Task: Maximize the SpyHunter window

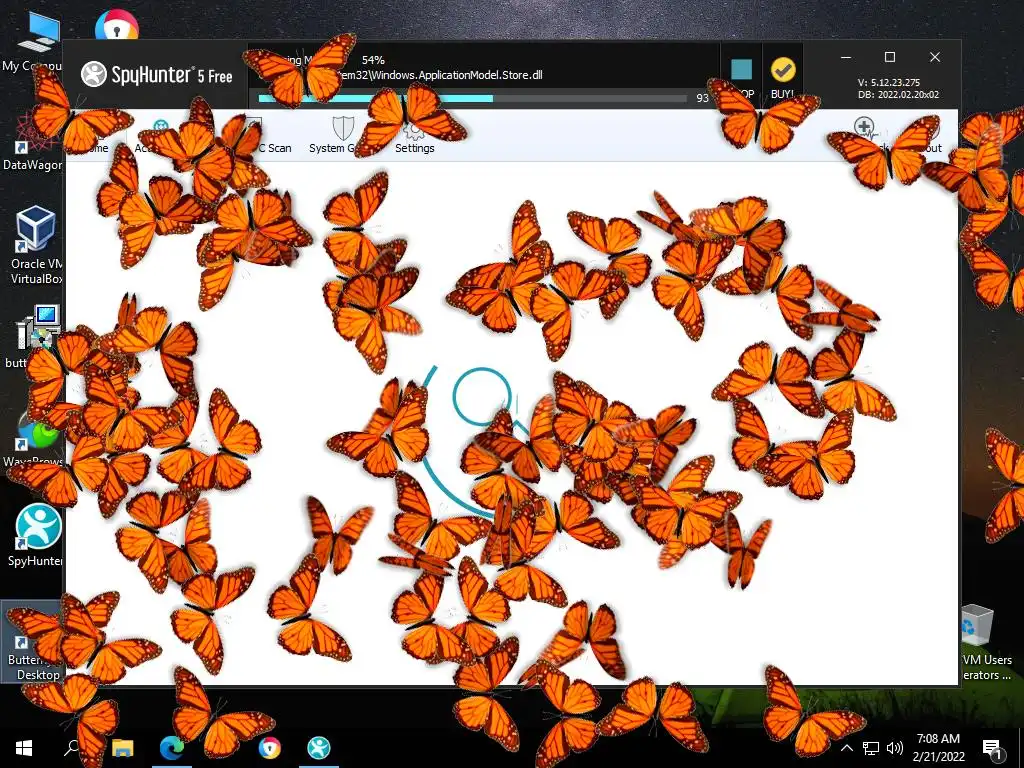Action: click(x=889, y=57)
